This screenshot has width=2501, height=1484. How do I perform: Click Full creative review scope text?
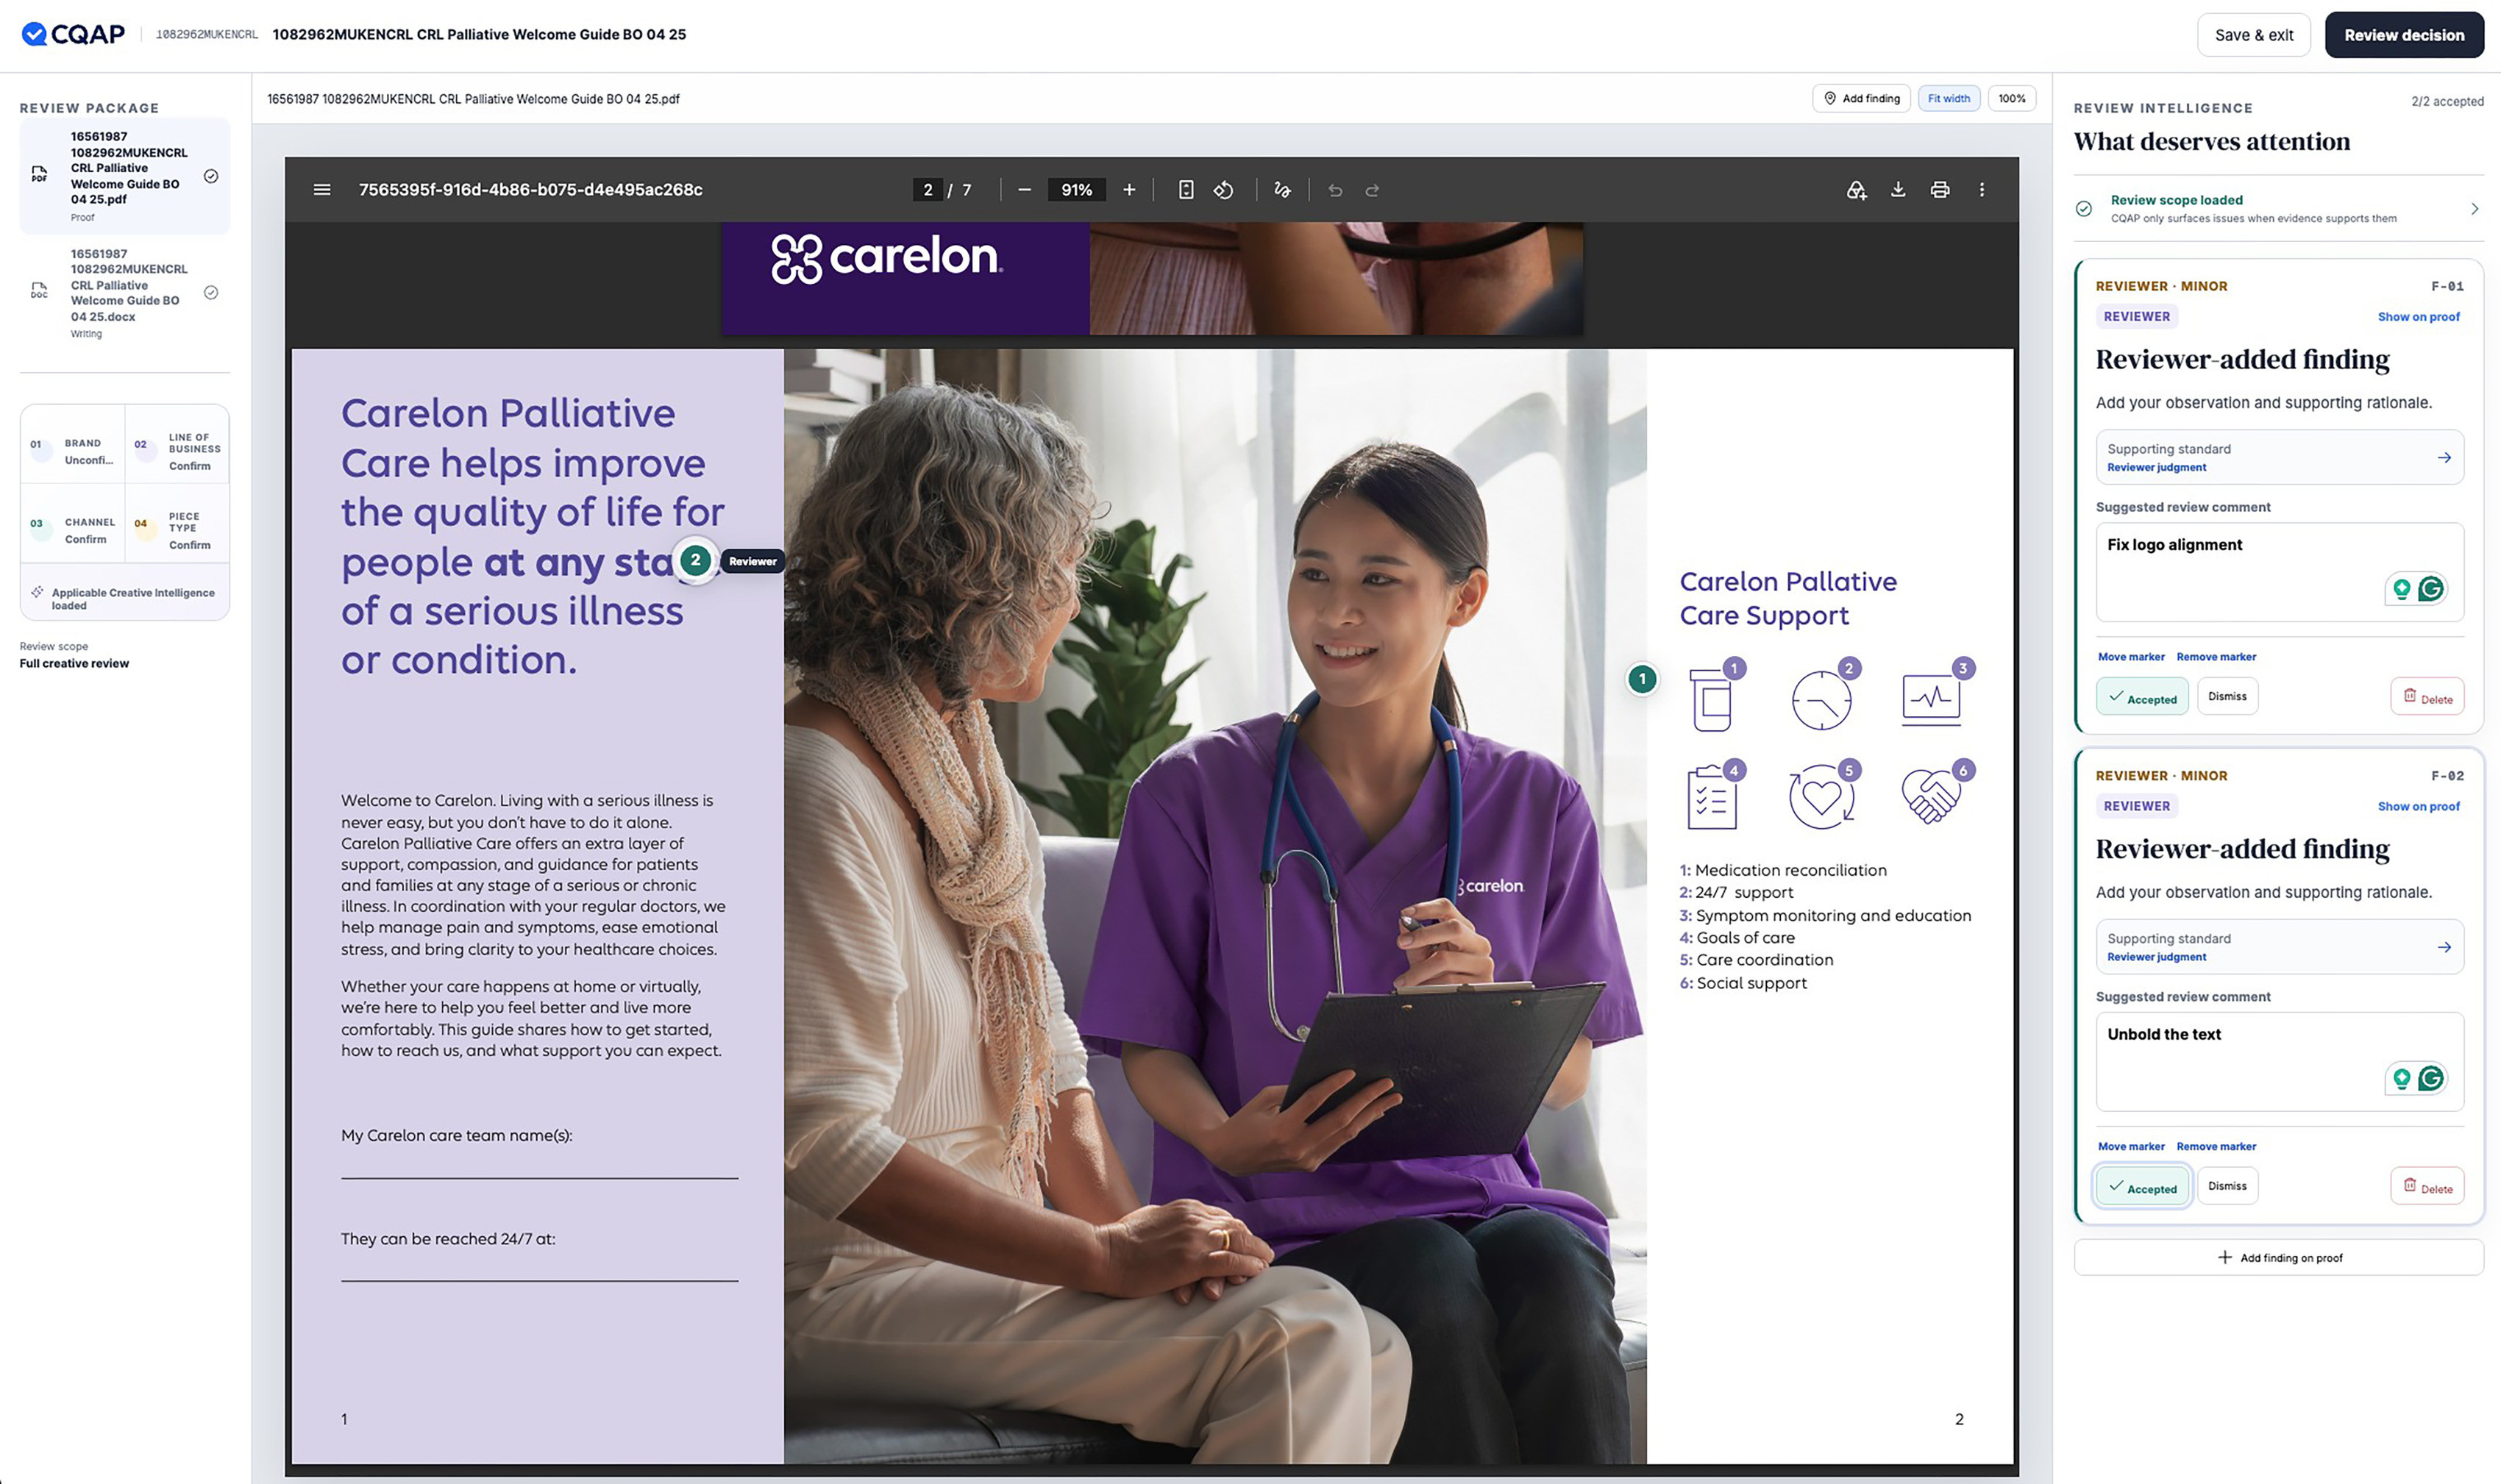point(74,663)
